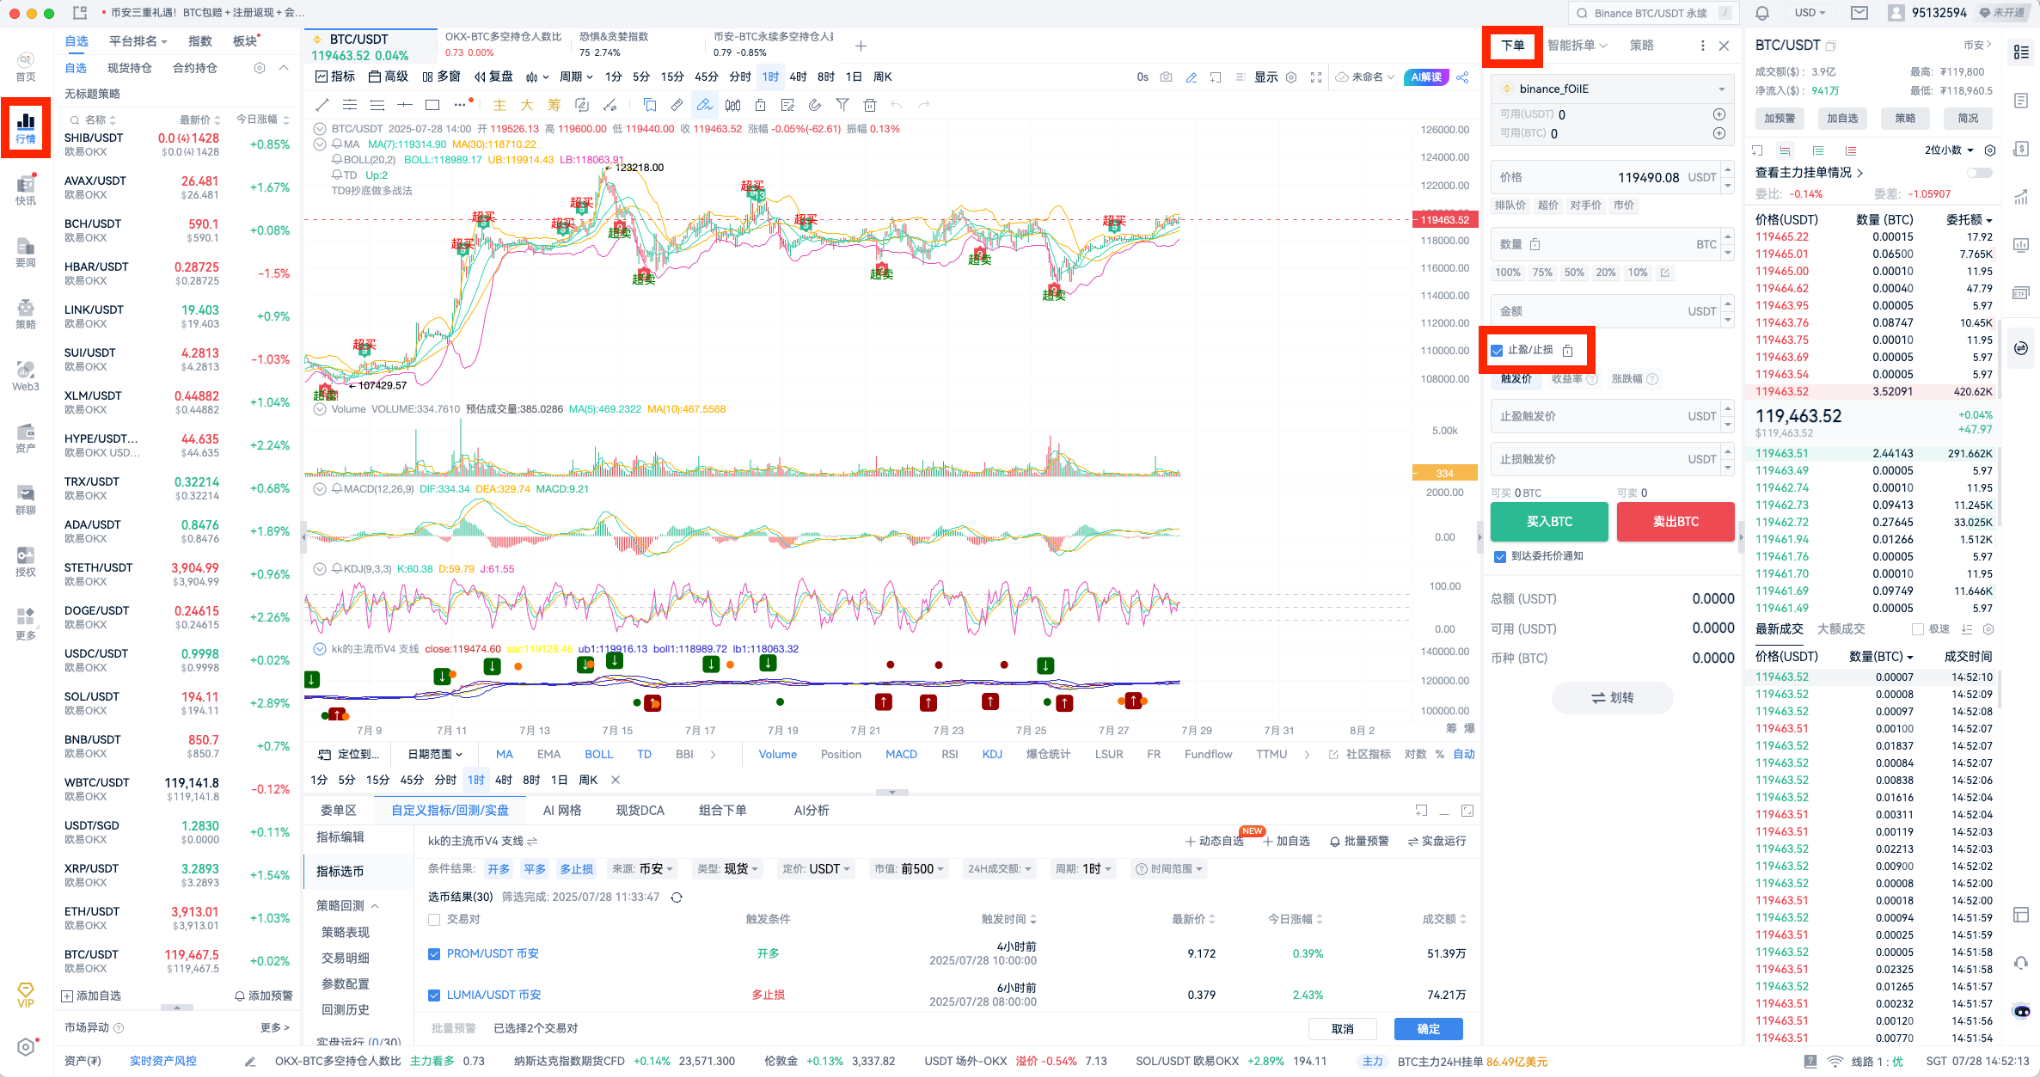Toggle the 到达委托价通知 checkbox

click(x=1499, y=556)
